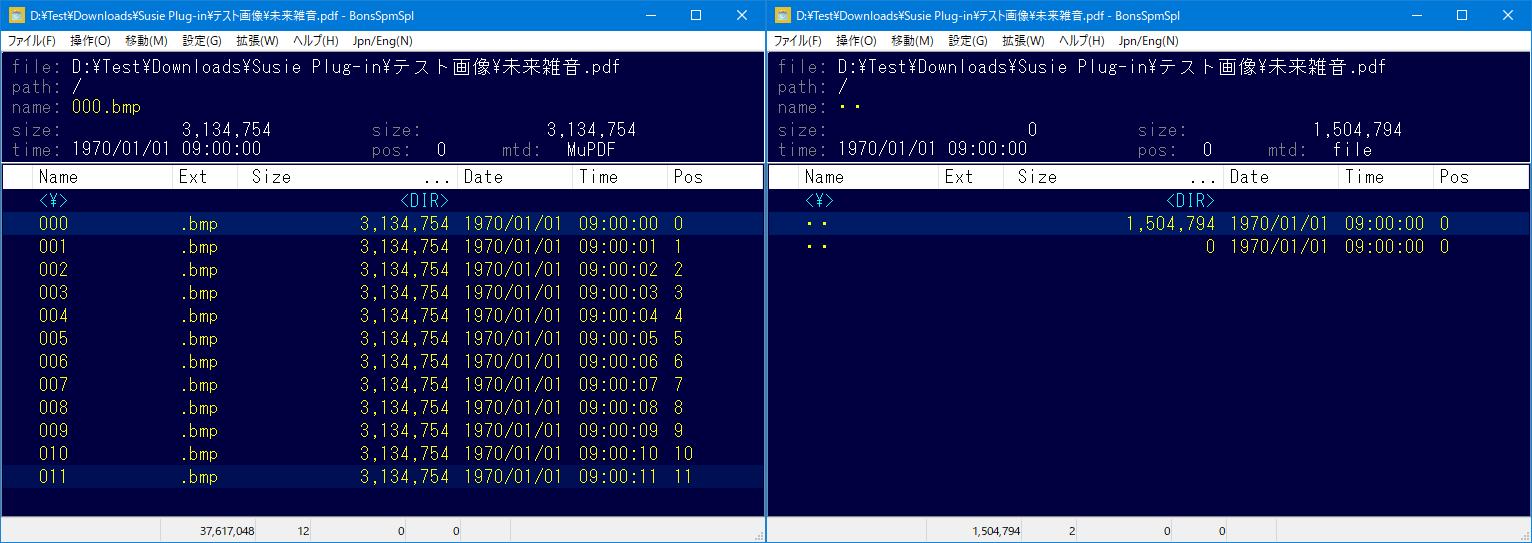Viewport: 1532px width, 543px height.
Task: Open <¥> DIR entry in right list
Action: coord(819,201)
